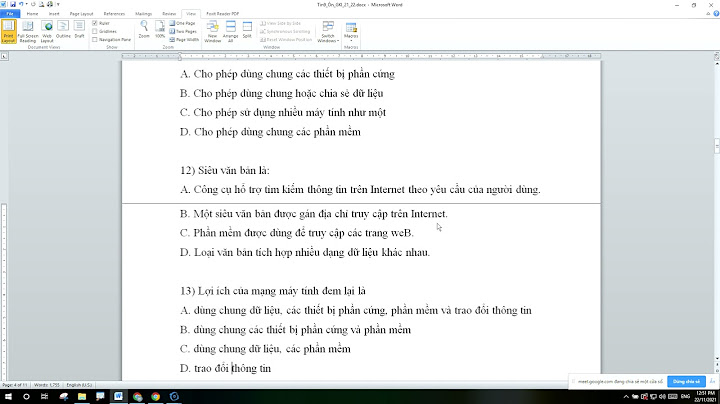This screenshot has width=720, height=404.
Task: Open Word Help question mark icon
Action: [x=716, y=14]
